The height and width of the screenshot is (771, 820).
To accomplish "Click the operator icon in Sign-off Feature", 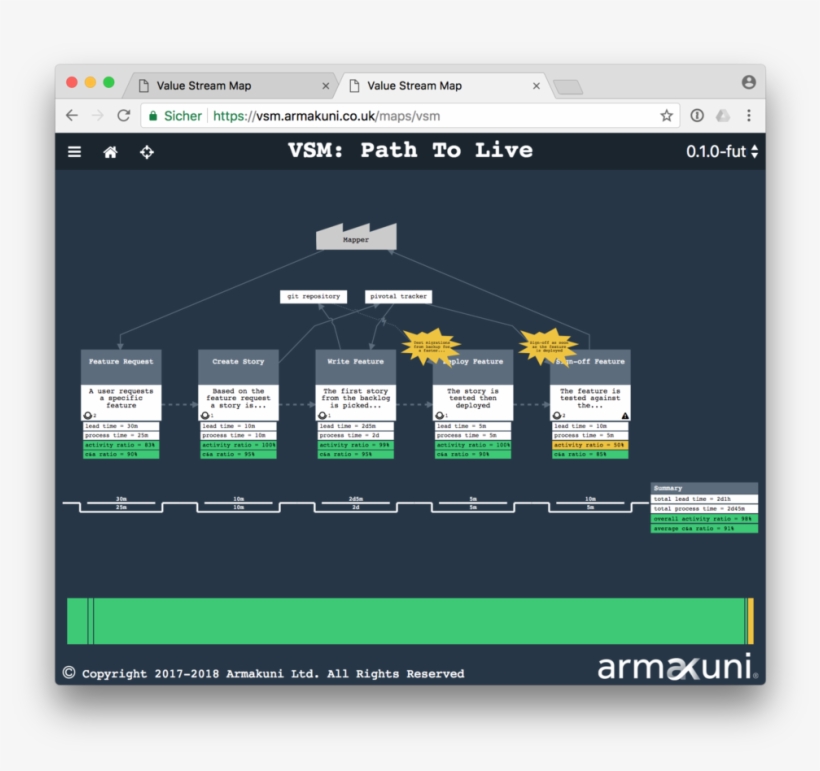I will pos(556,415).
